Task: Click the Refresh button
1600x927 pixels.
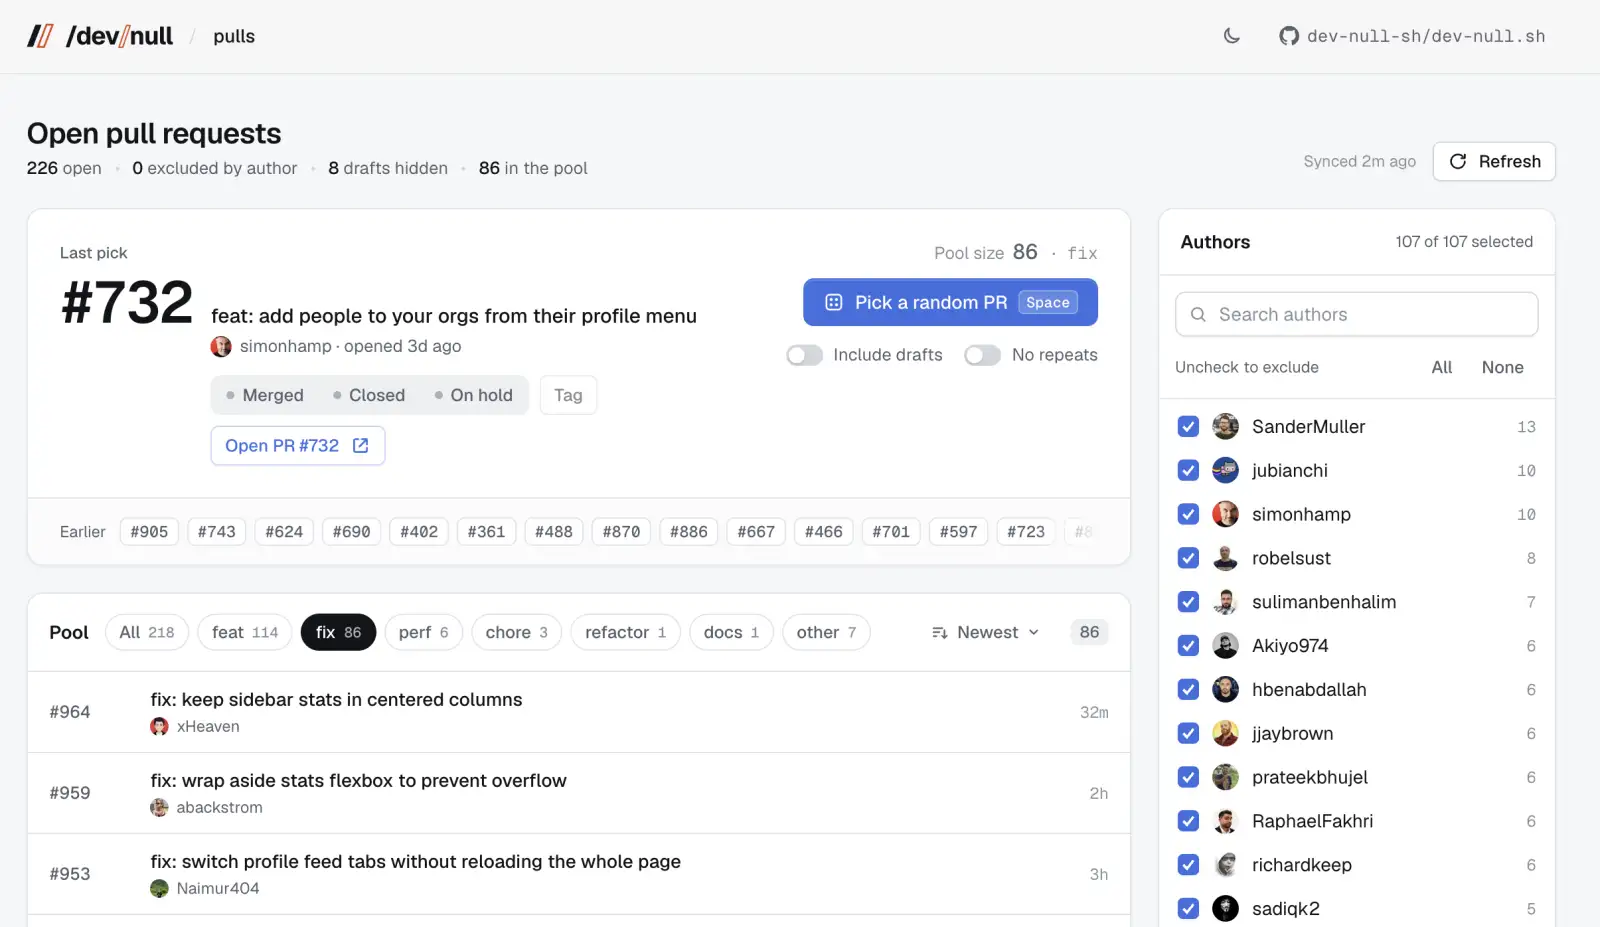Action: [1494, 161]
